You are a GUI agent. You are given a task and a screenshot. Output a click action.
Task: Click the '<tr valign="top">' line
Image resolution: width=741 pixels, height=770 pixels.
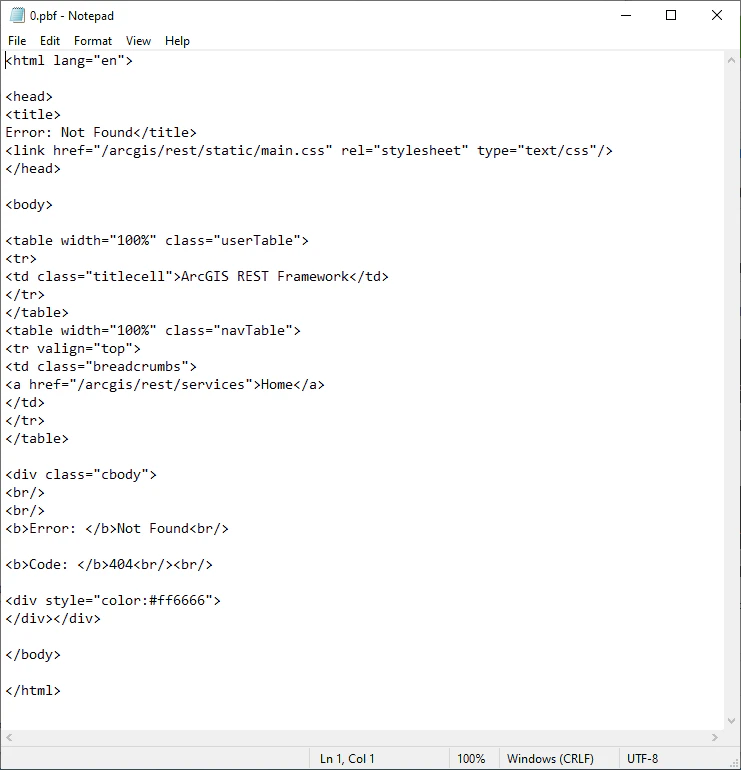(73, 349)
